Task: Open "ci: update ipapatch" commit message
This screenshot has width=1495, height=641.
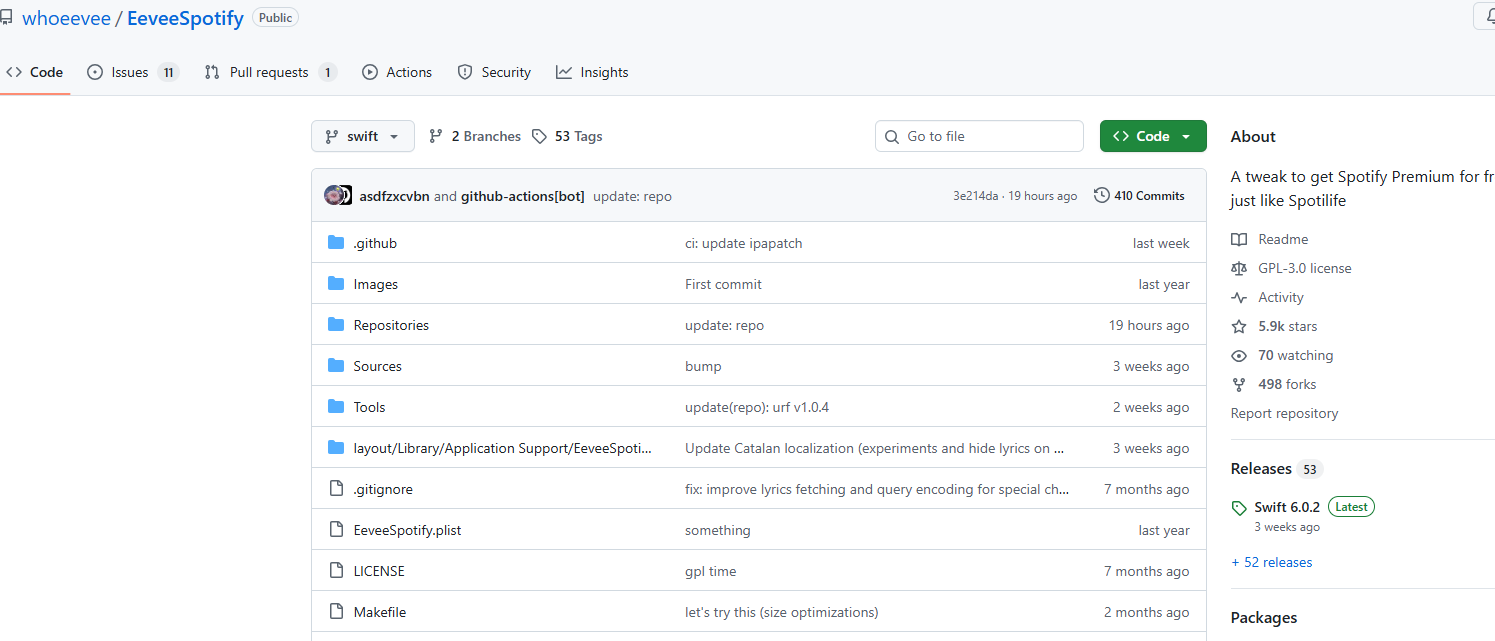Action: (743, 243)
